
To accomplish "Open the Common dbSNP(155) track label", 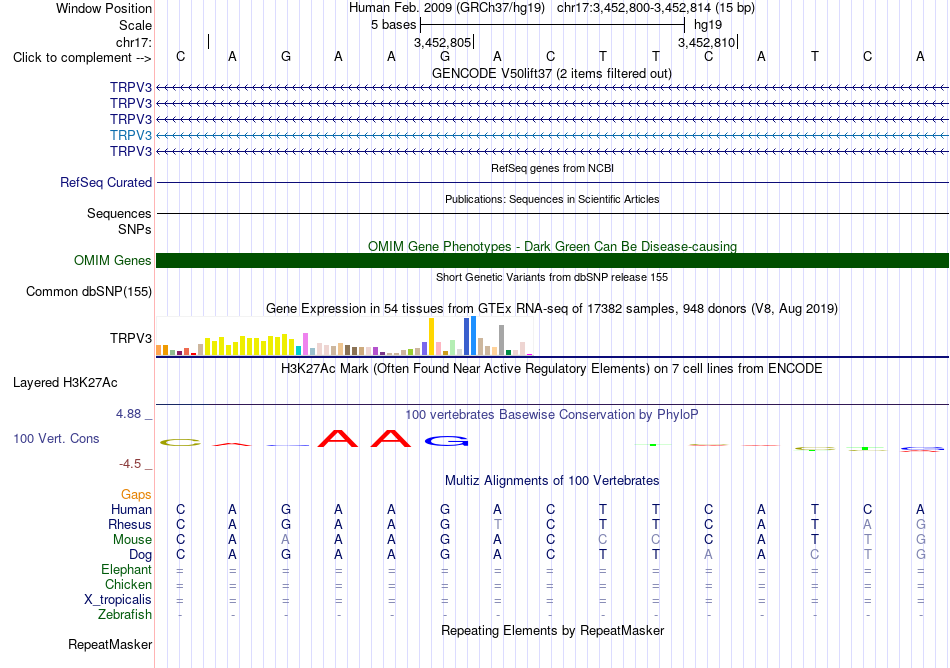I will (x=89, y=291).
